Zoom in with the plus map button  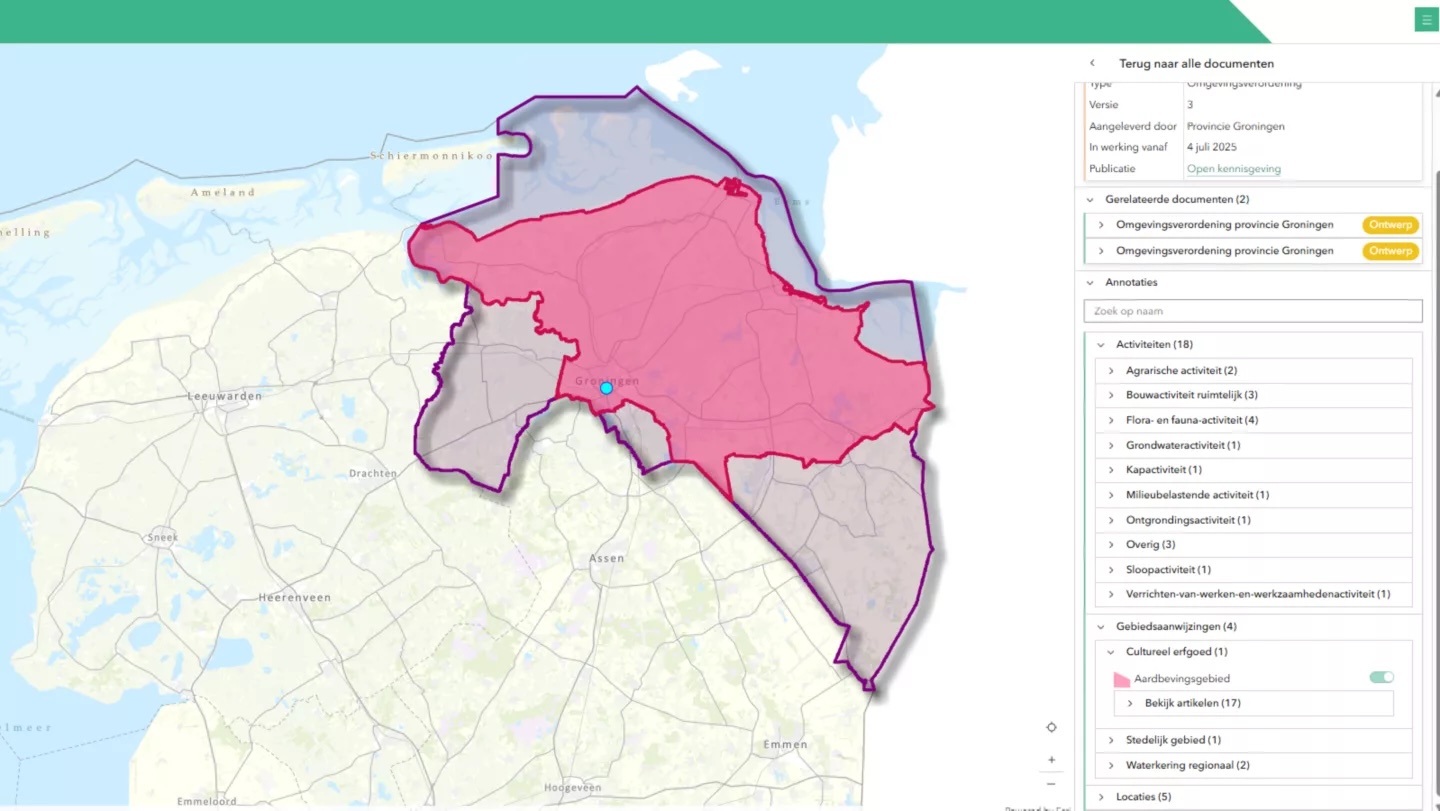tap(1051, 760)
